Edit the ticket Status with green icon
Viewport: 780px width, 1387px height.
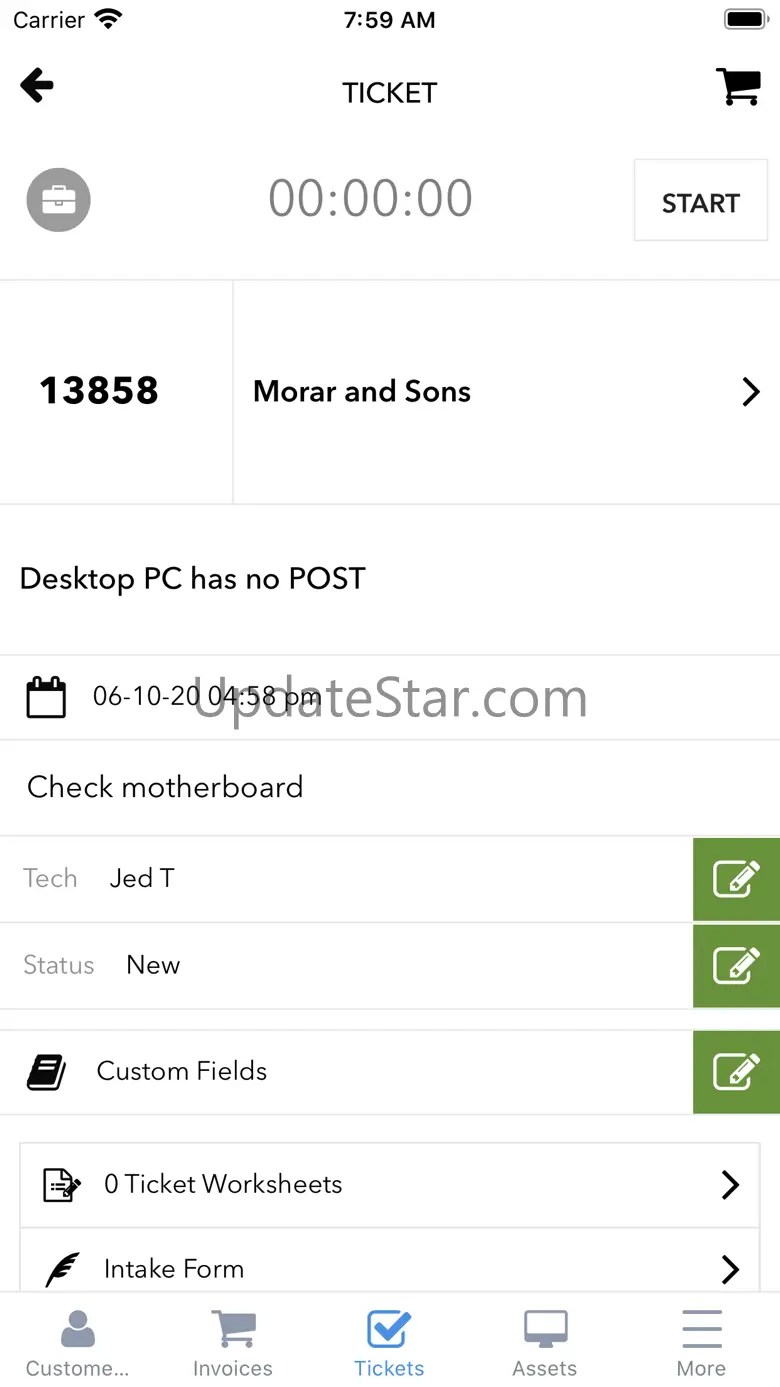click(736, 965)
